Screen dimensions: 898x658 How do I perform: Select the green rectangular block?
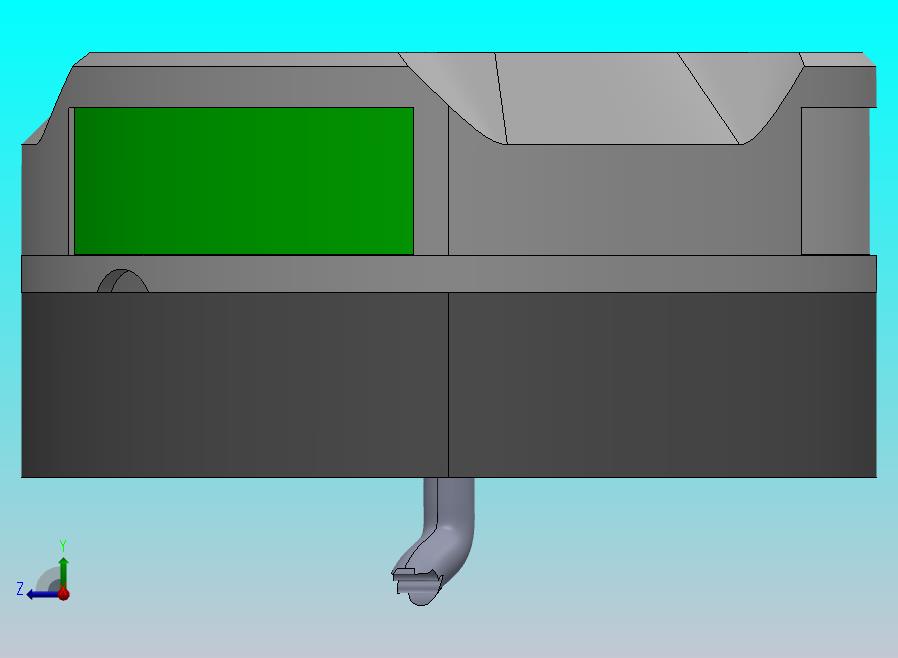pos(244,181)
